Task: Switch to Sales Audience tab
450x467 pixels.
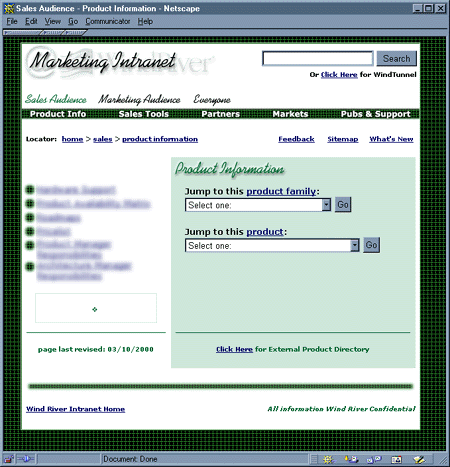Action: (56, 99)
